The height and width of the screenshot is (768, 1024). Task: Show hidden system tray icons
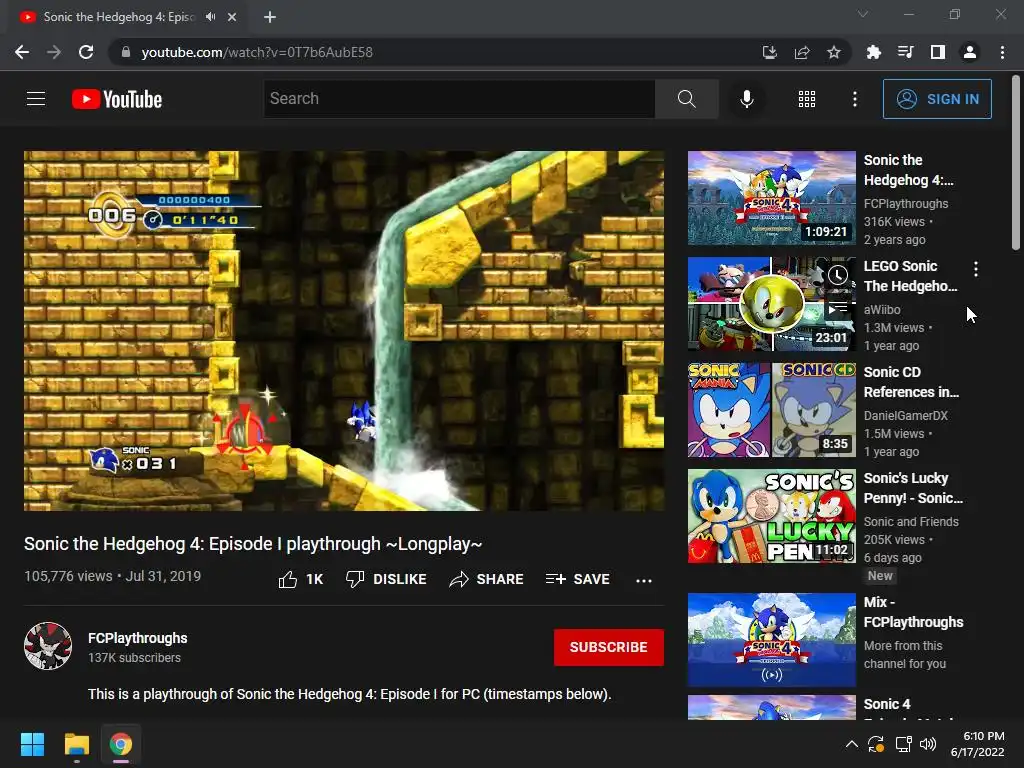point(852,744)
